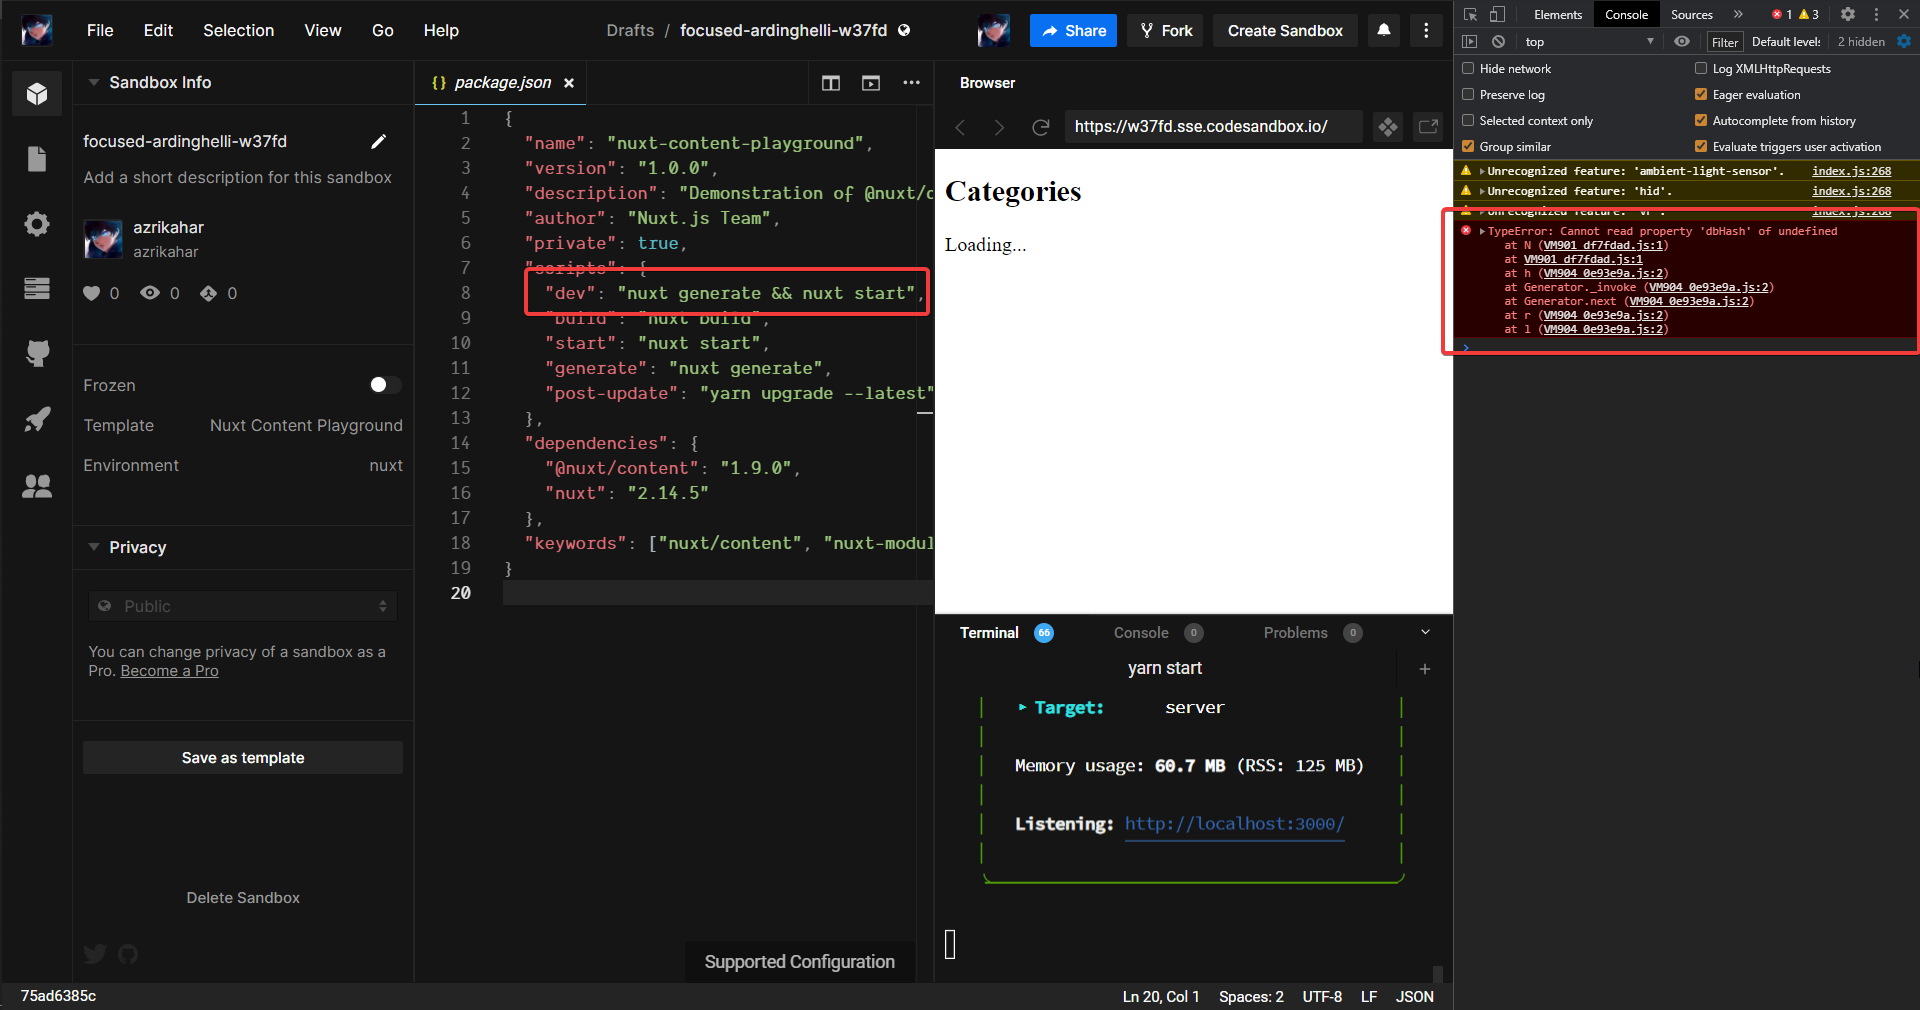Collapse the Sandbox Info section
The height and width of the screenshot is (1010, 1920).
94,82
